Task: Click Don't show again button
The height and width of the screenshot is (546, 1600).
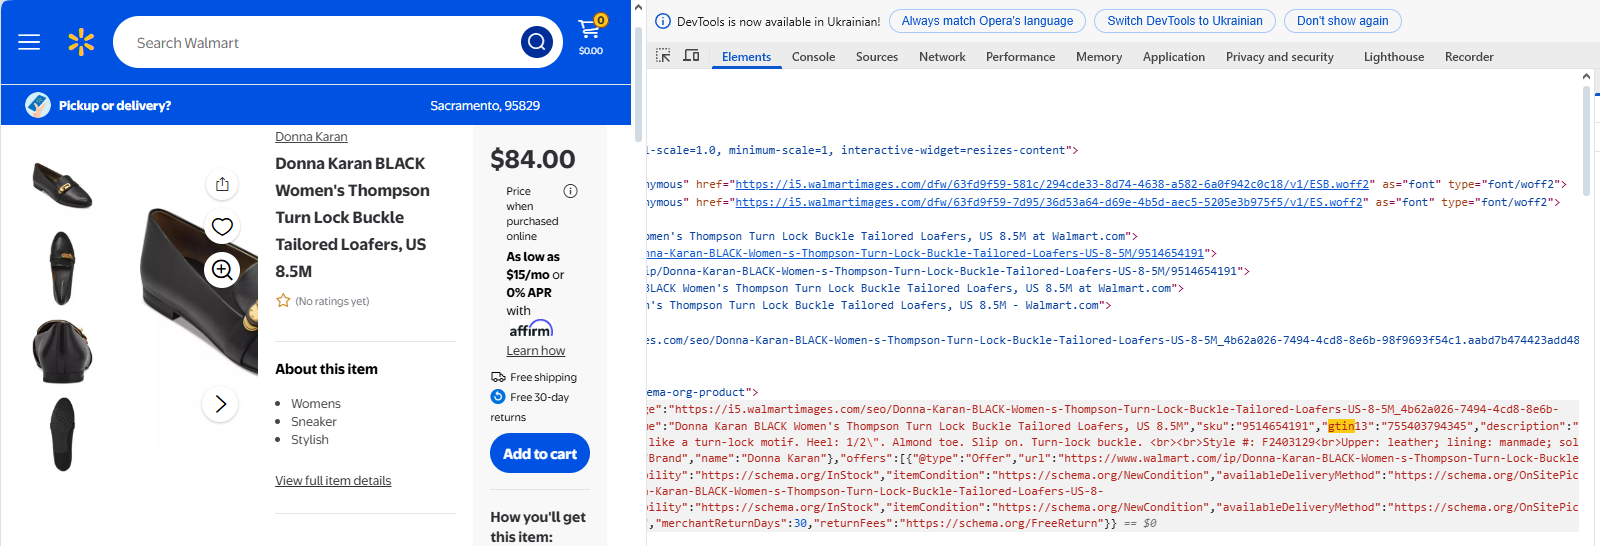Action: [x=1343, y=21]
